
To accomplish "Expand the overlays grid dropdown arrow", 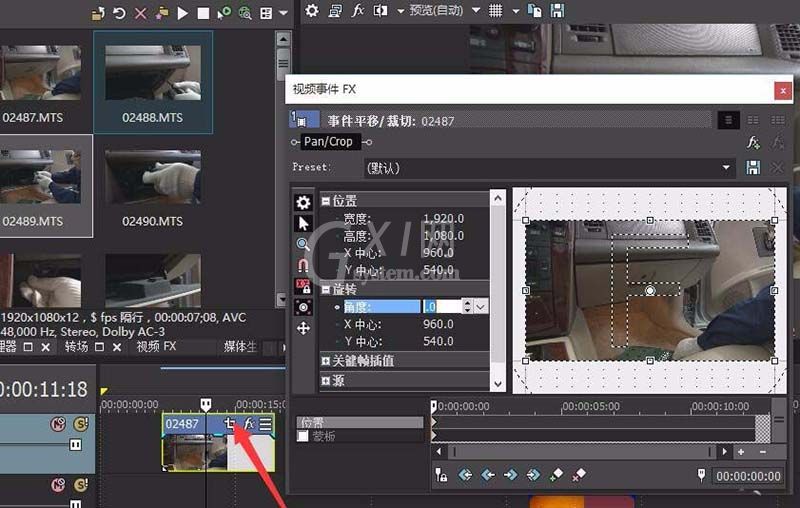I will tap(515, 11).
